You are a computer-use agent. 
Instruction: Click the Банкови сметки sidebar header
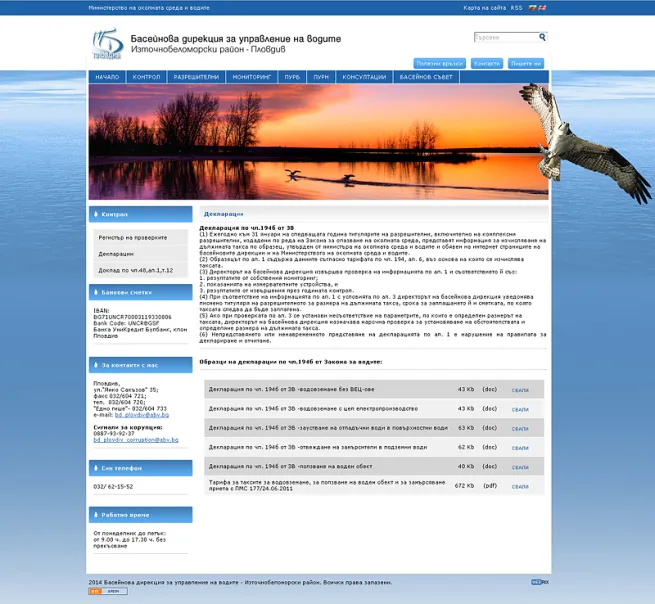tap(141, 292)
